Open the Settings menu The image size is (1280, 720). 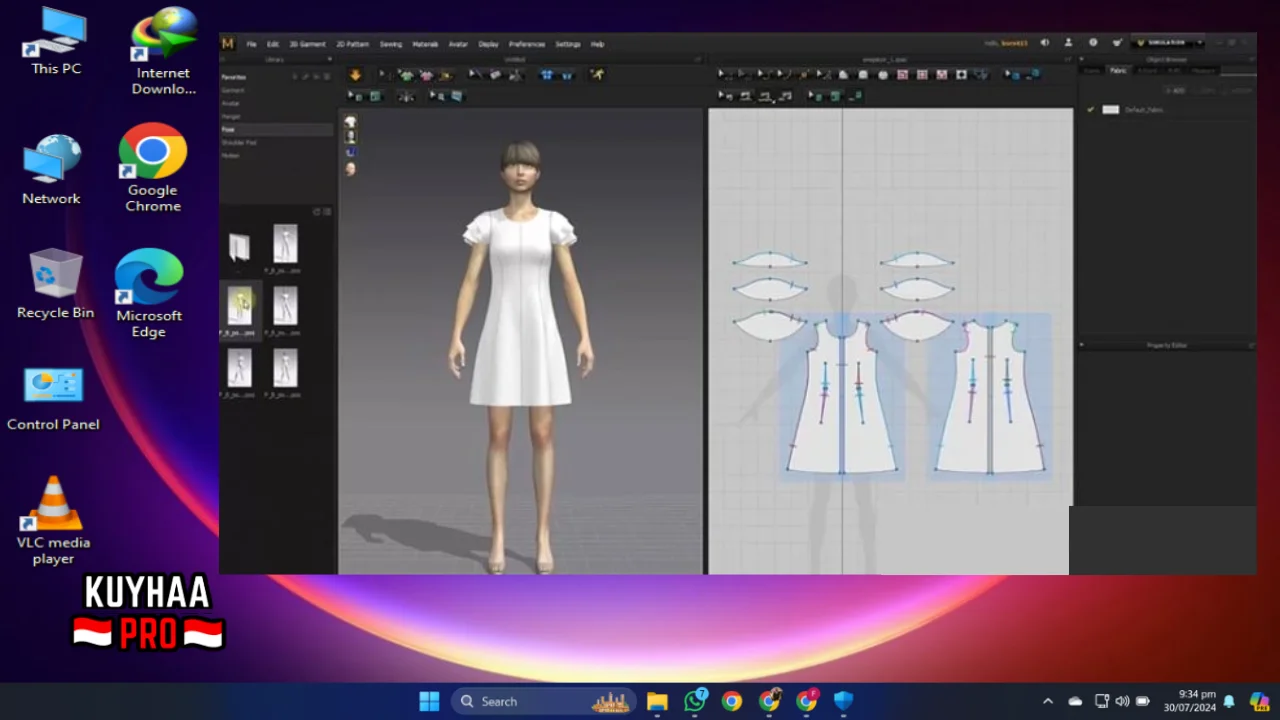point(568,44)
